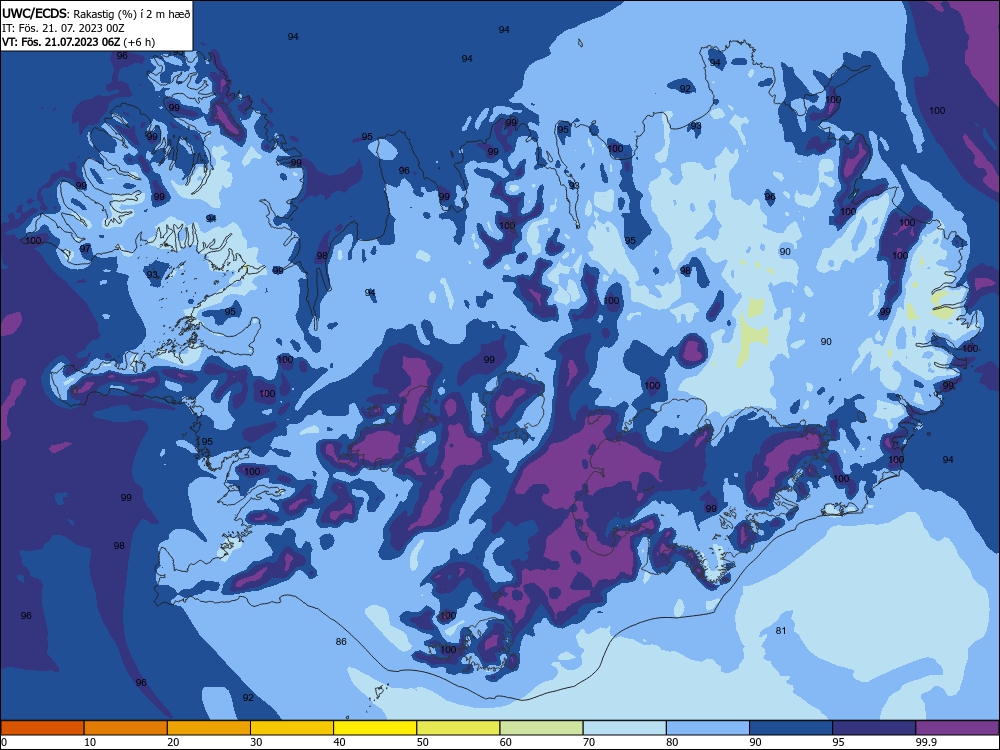Pick the 95–99.9 dark navy legend swatch
The height and width of the screenshot is (750, 1000).
pyautogui.click(x=874, y=728)
